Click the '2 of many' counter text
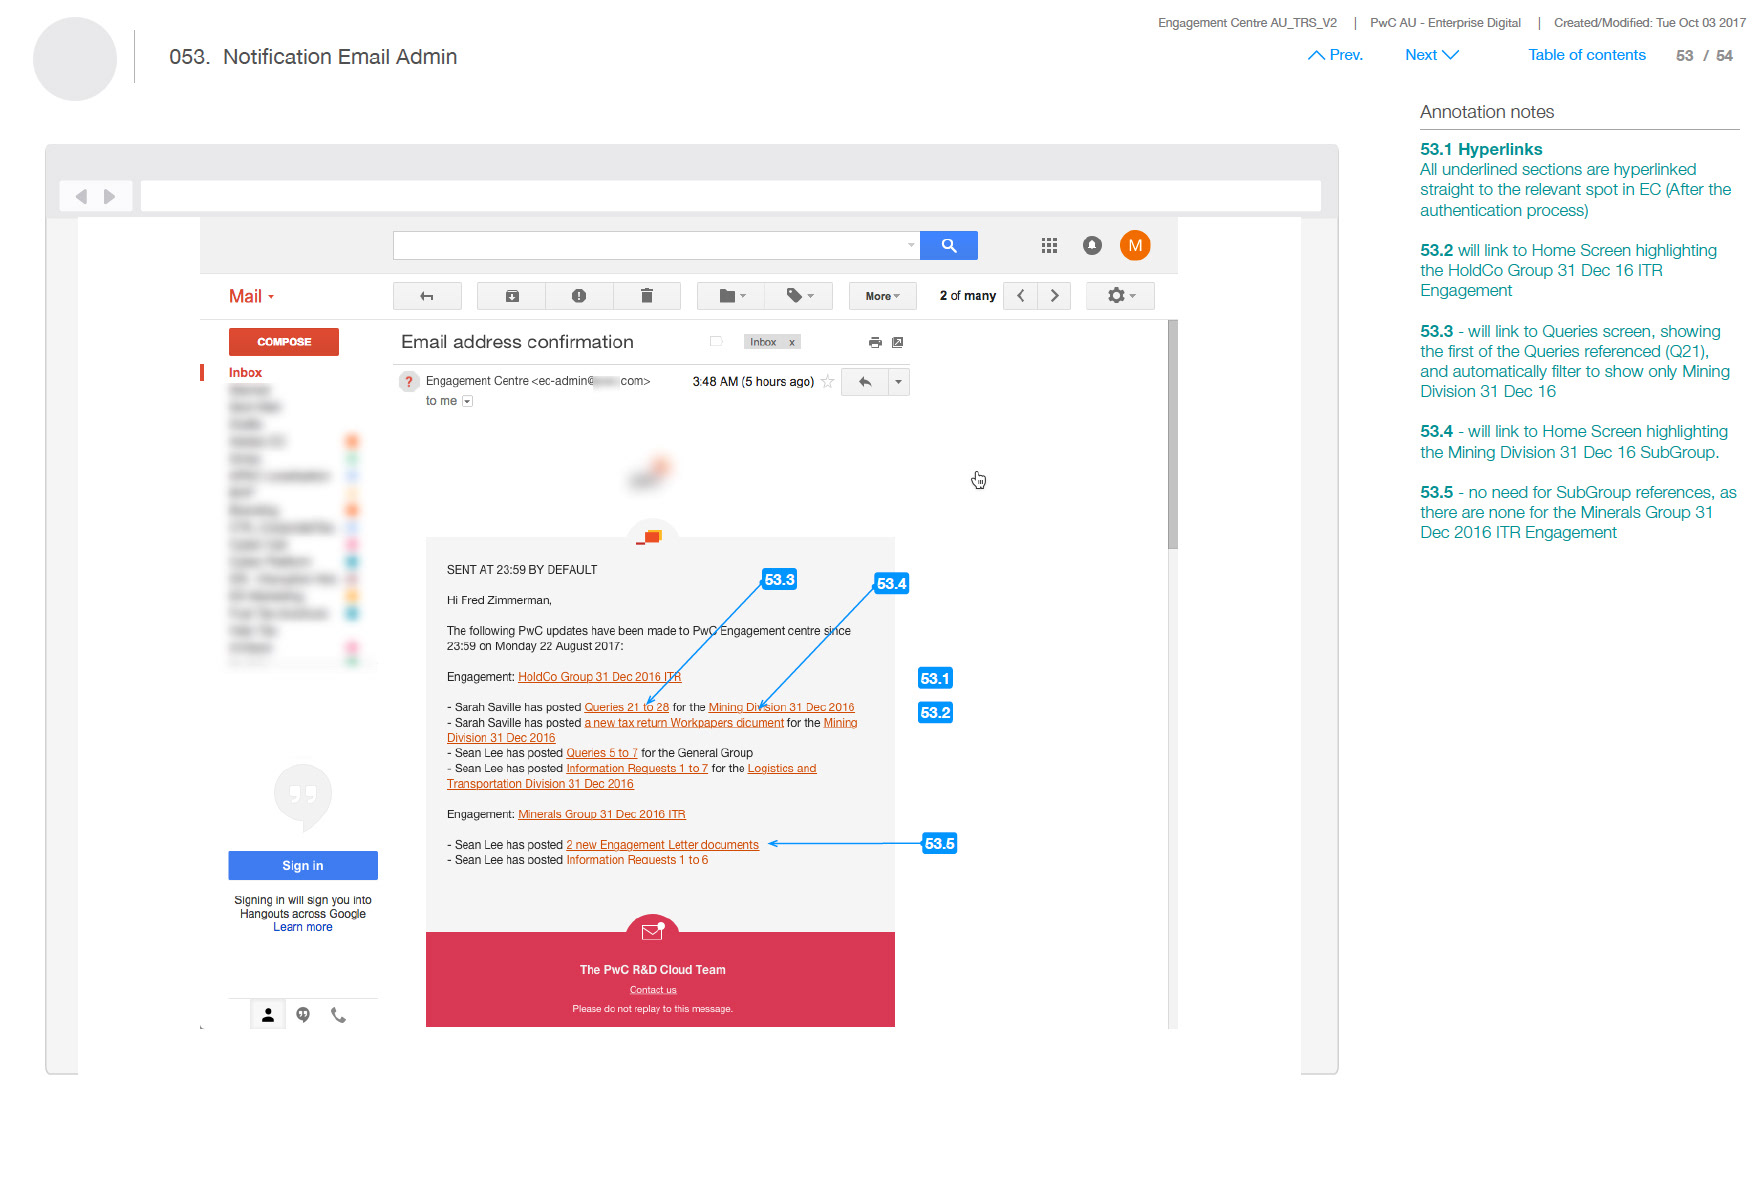This screenshot has width=1764, height=1197. pos(967,296)
